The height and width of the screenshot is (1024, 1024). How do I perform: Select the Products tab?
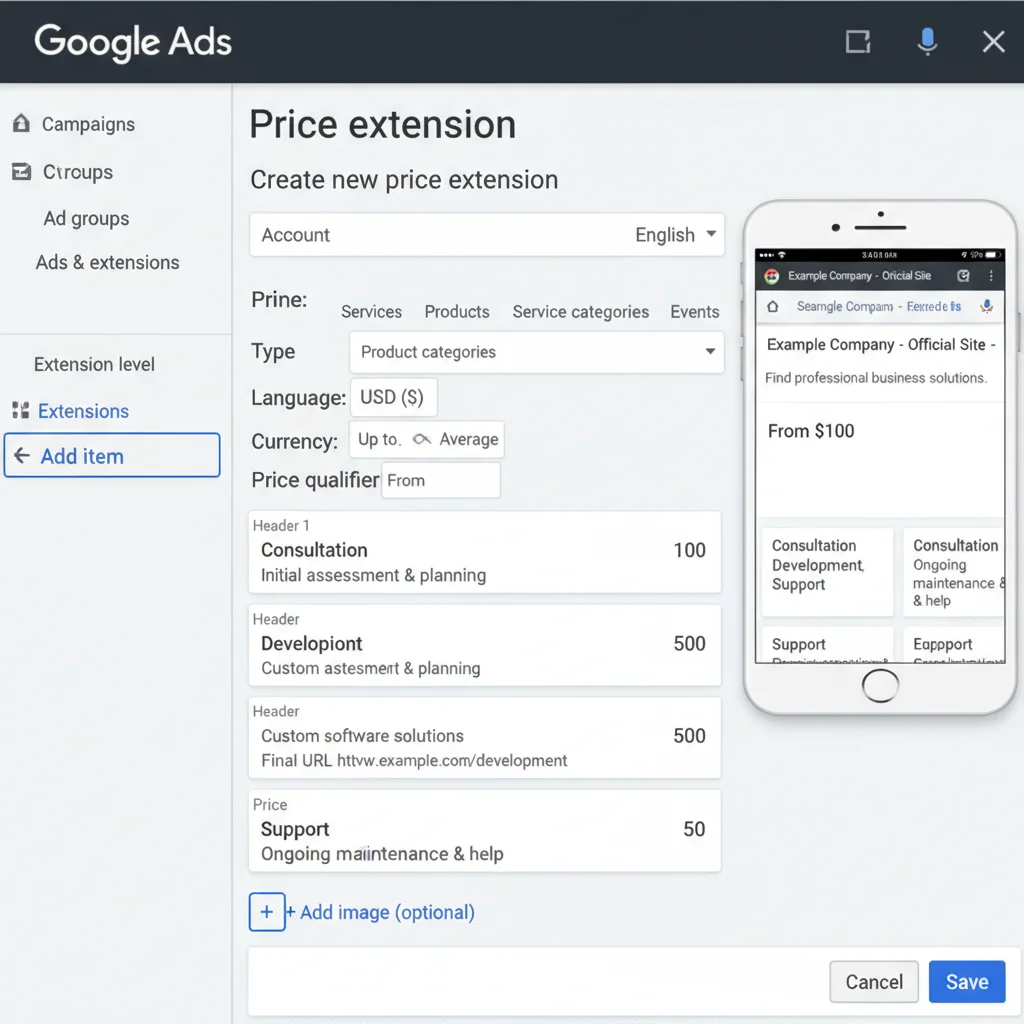[x=456, y=312]
